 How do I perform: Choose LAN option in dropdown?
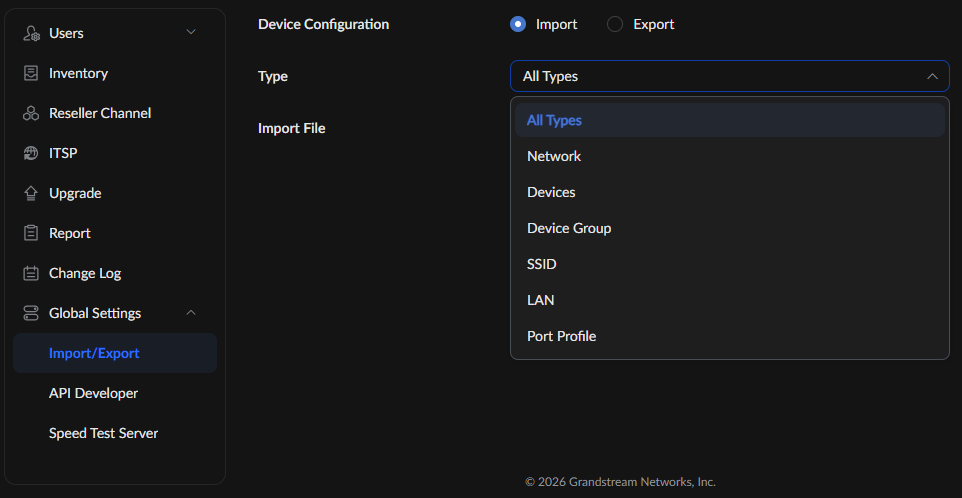pyautogui.click(x=729, y=301)
